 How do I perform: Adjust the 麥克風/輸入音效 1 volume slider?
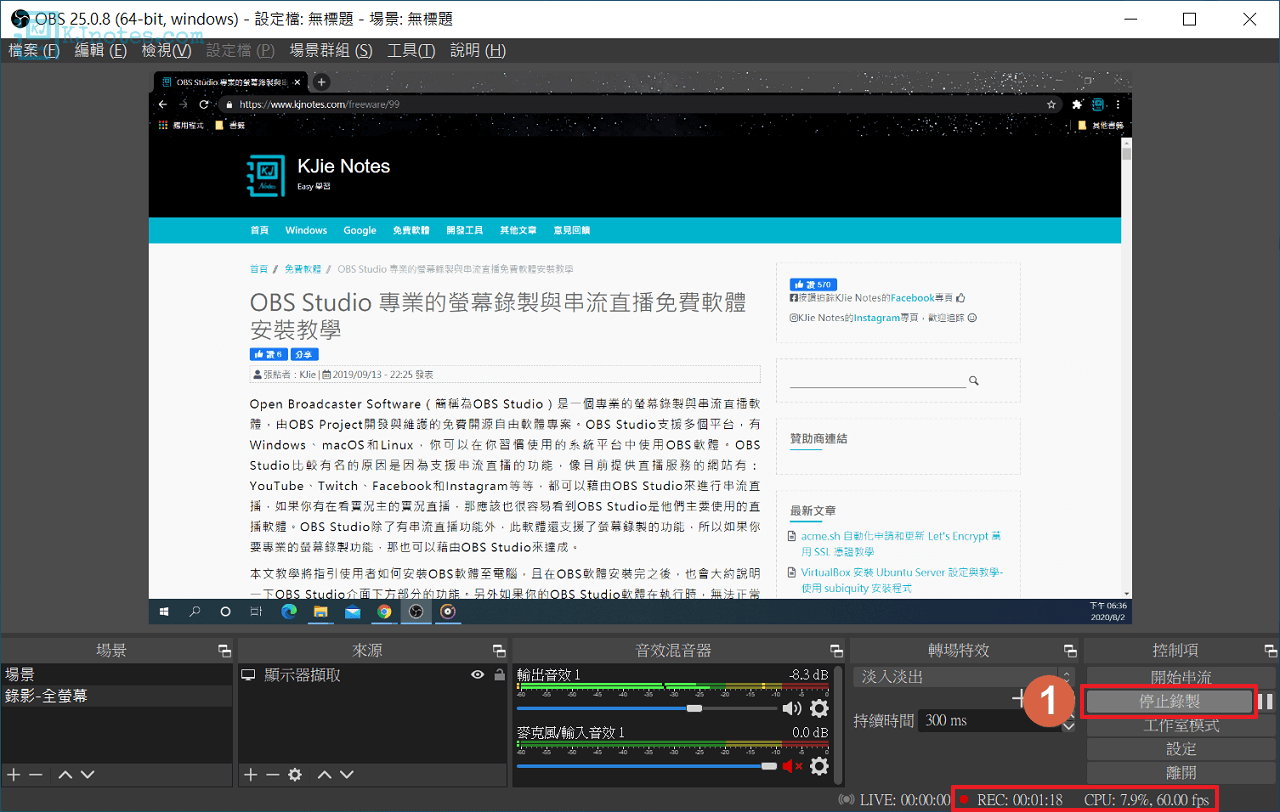646,766
